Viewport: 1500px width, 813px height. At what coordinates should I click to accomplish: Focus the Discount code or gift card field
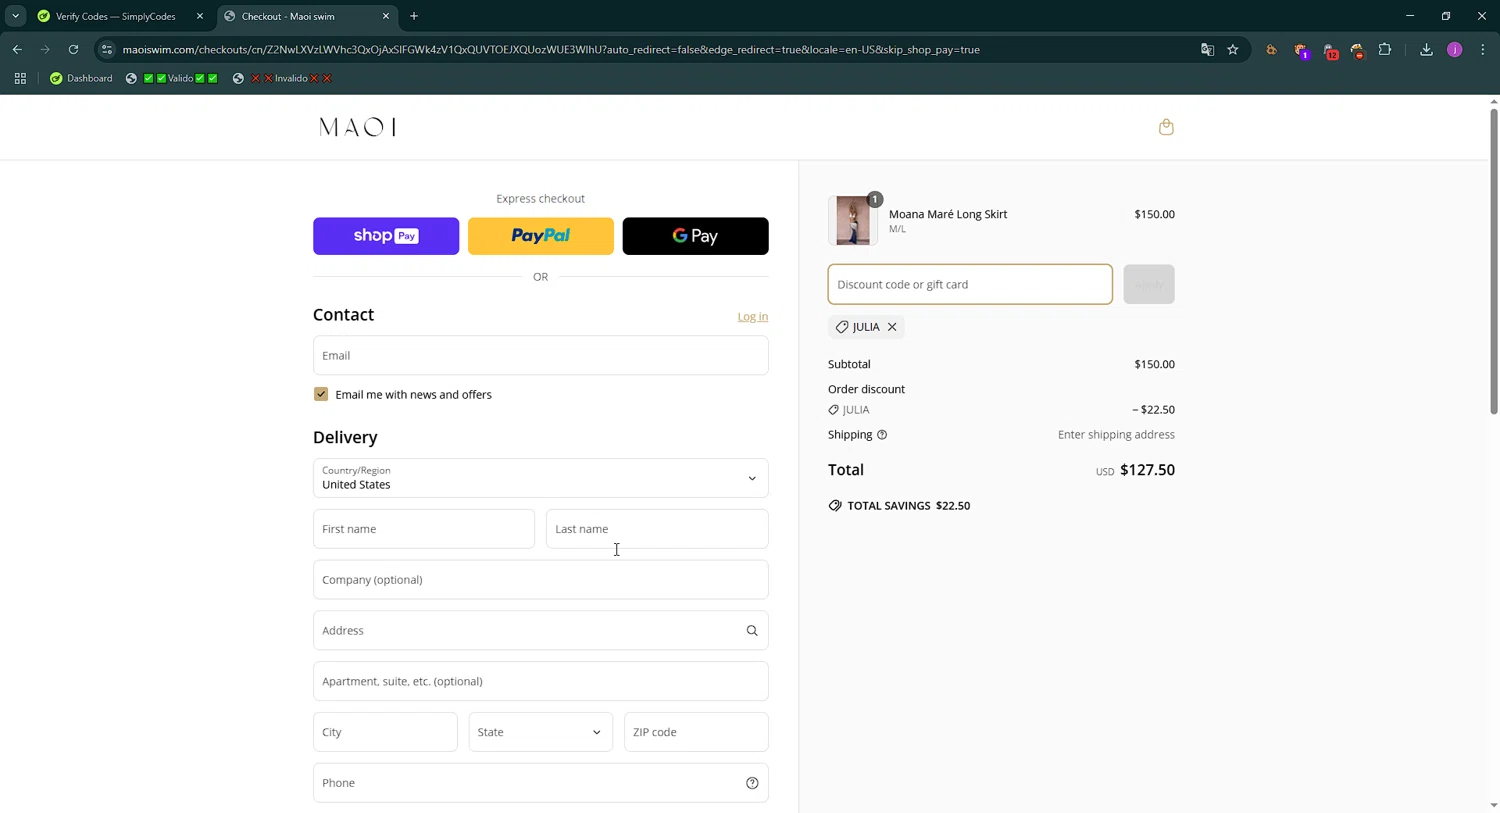[x=970, y=284]
